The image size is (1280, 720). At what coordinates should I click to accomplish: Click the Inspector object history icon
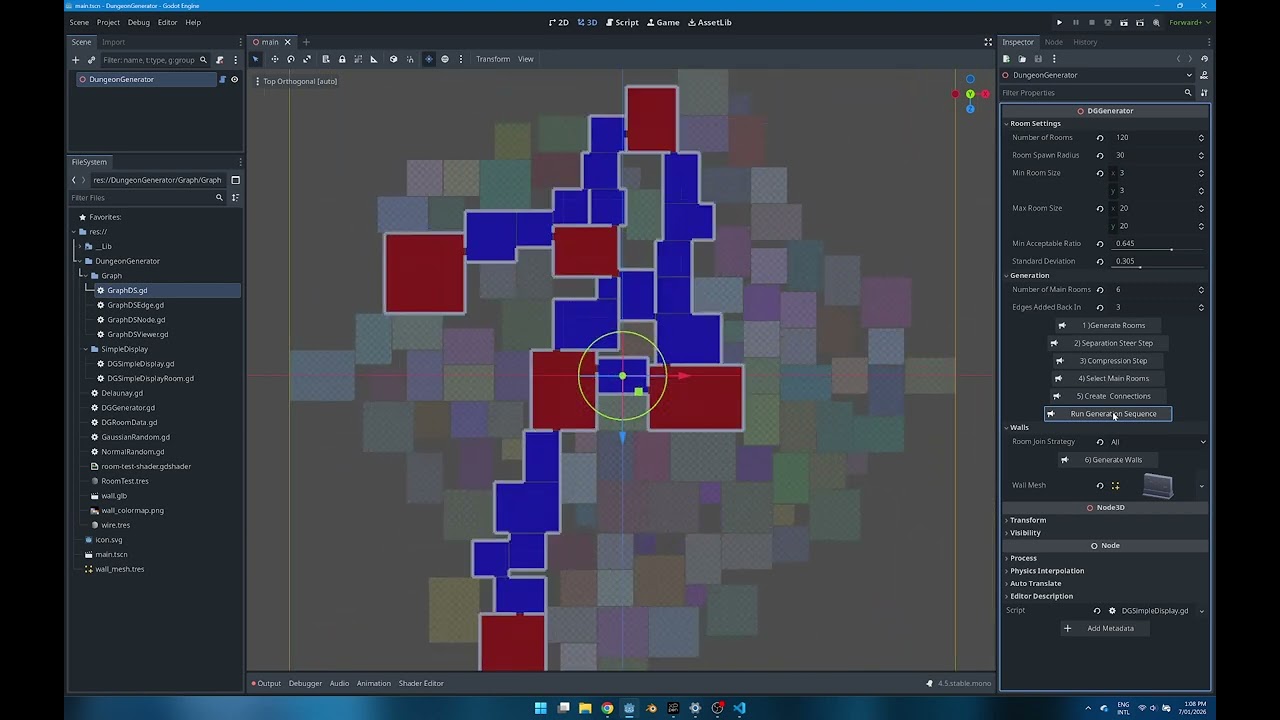click(1204, 59)
